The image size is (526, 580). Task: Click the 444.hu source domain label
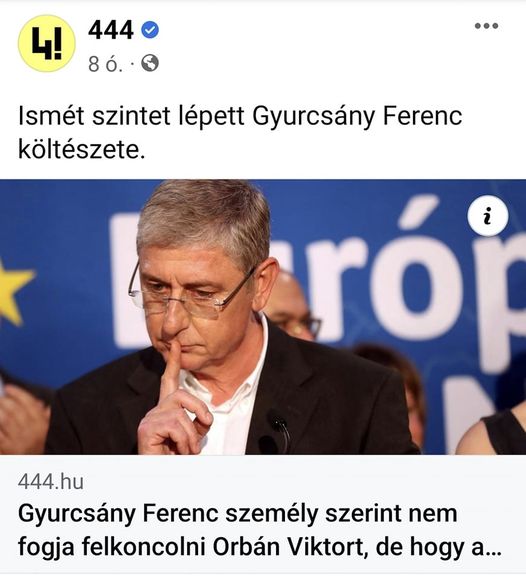coord(51,482)
